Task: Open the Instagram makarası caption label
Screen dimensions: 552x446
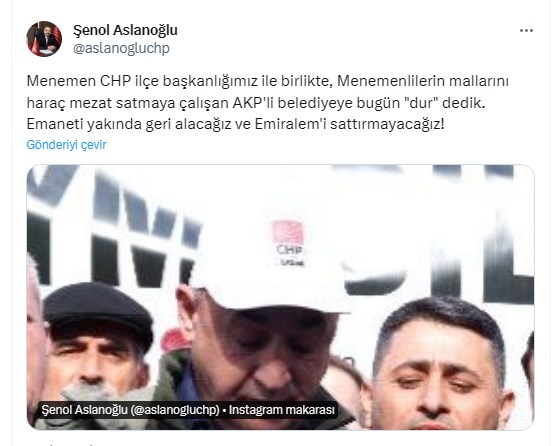Action: 282,410
